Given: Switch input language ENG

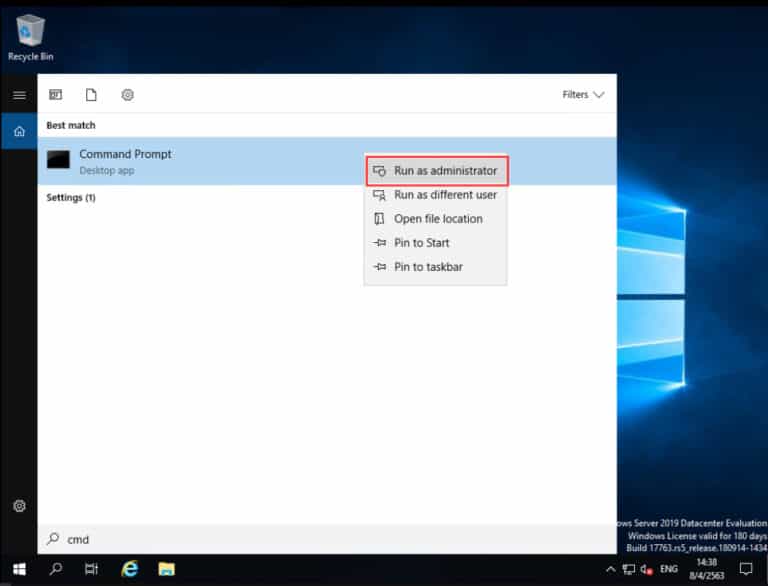Looking at the screenshot, I should [669, 569].
